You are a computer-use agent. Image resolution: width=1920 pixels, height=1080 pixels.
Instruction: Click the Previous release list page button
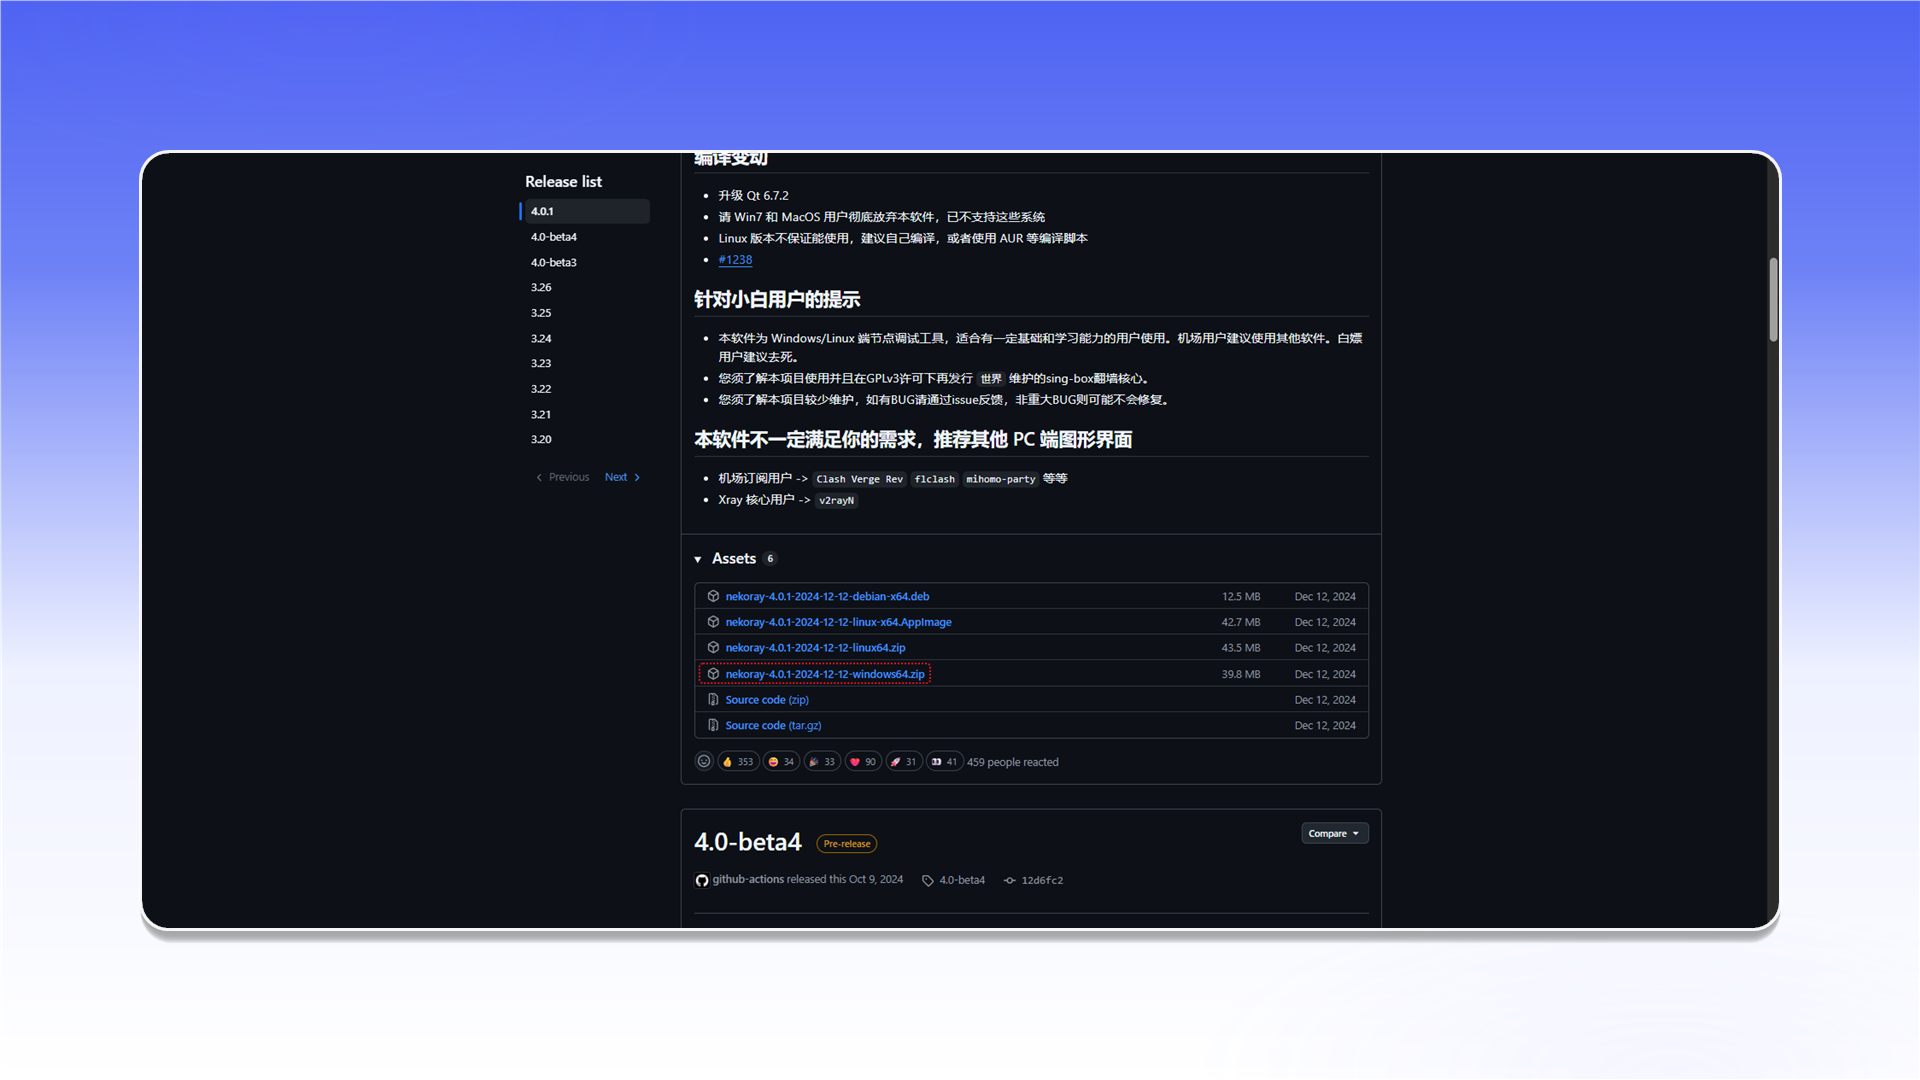(563, 478)
